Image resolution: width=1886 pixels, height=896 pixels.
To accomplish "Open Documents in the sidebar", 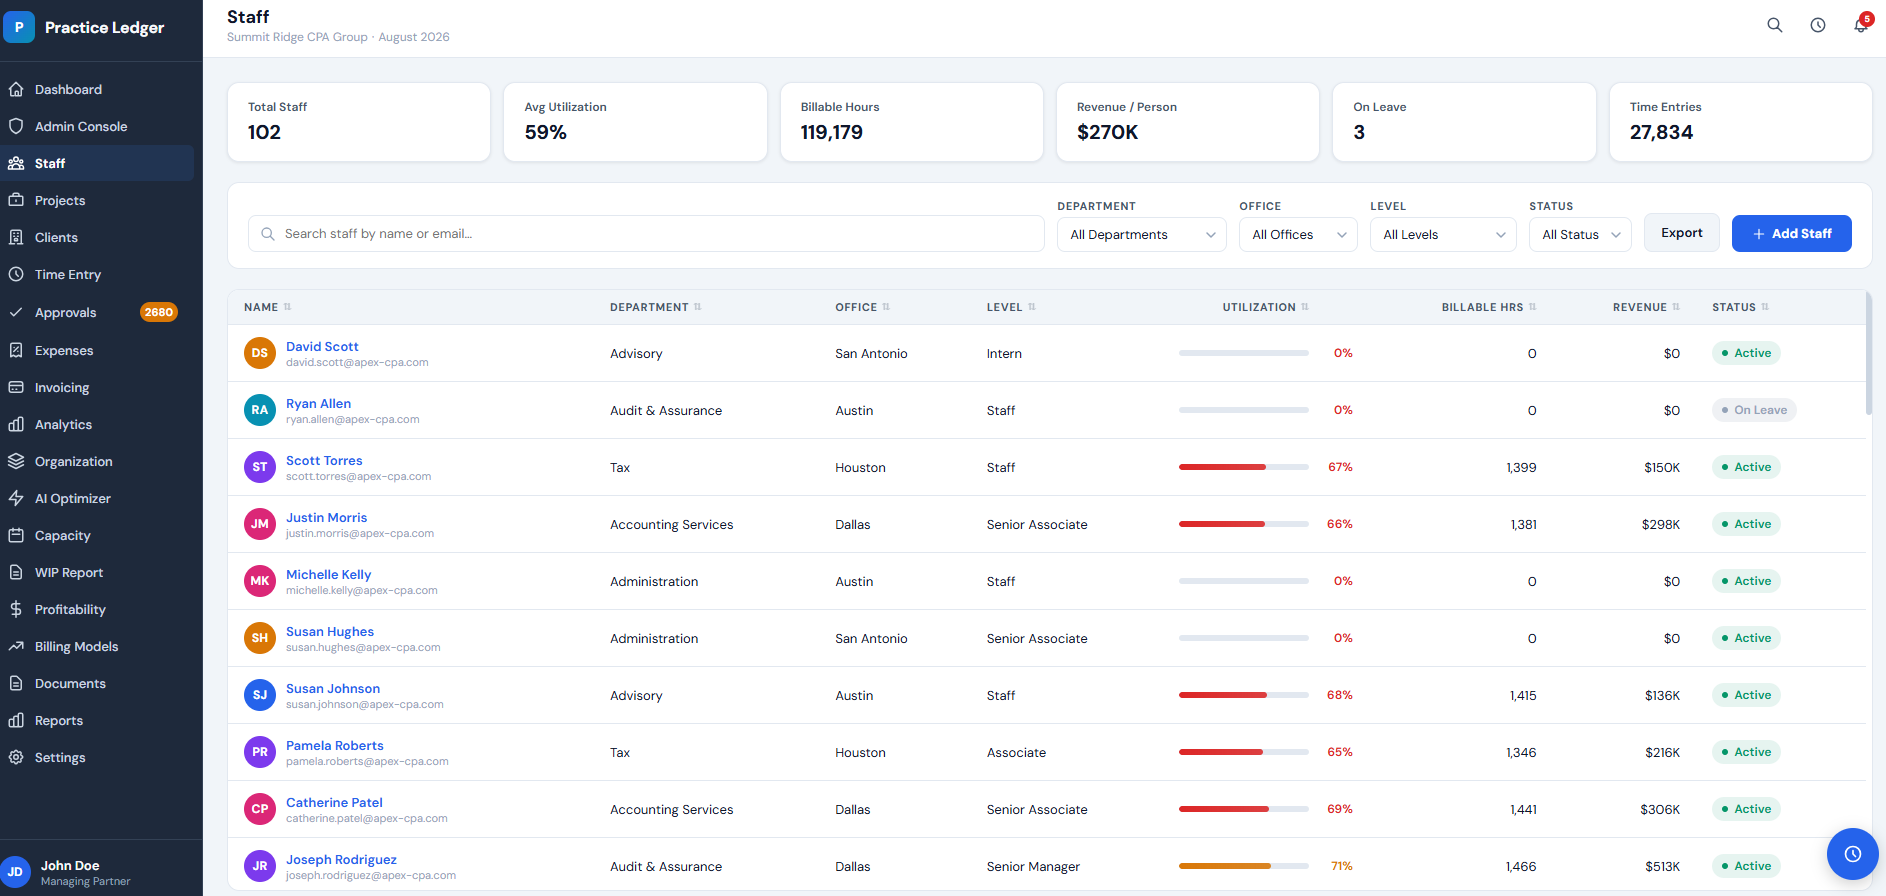I will 97,683.
